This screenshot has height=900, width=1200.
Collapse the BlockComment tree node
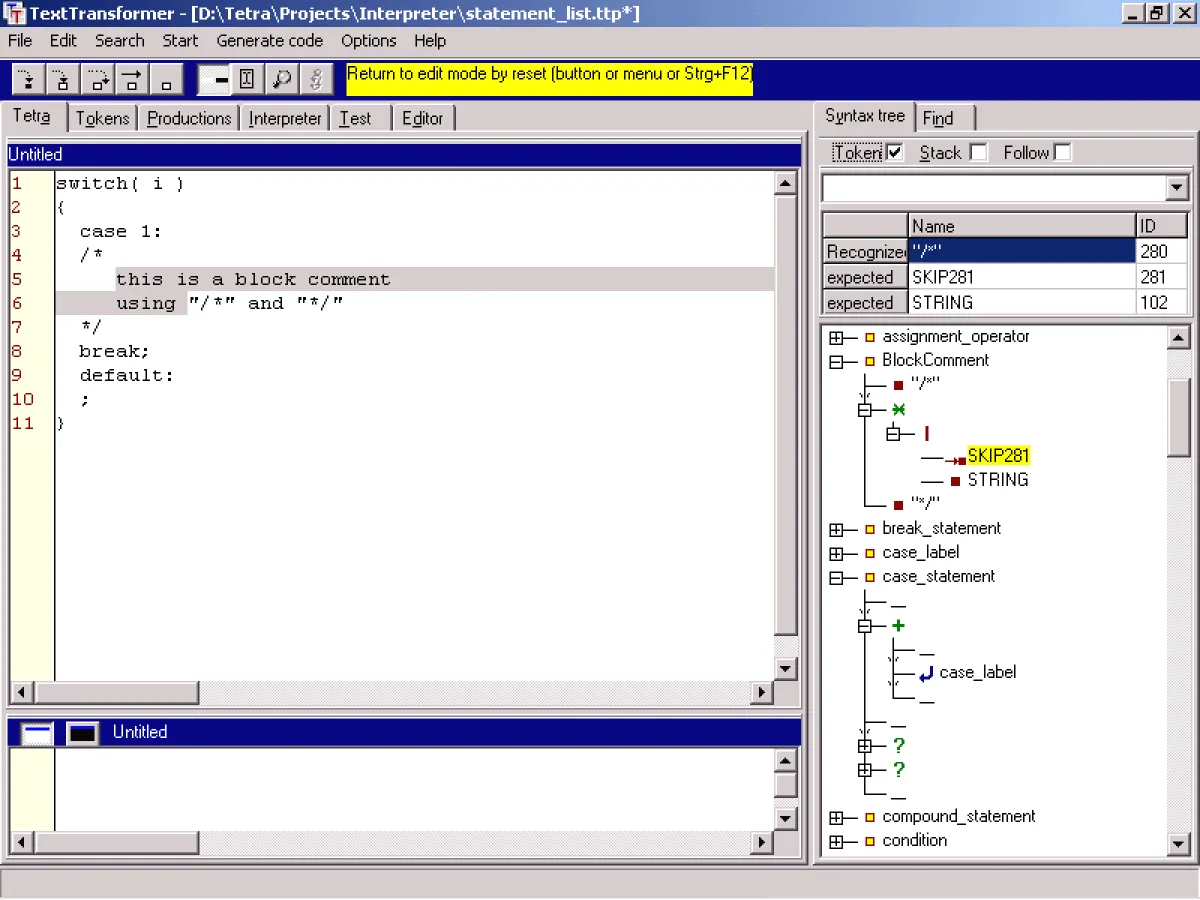(838, 360)
